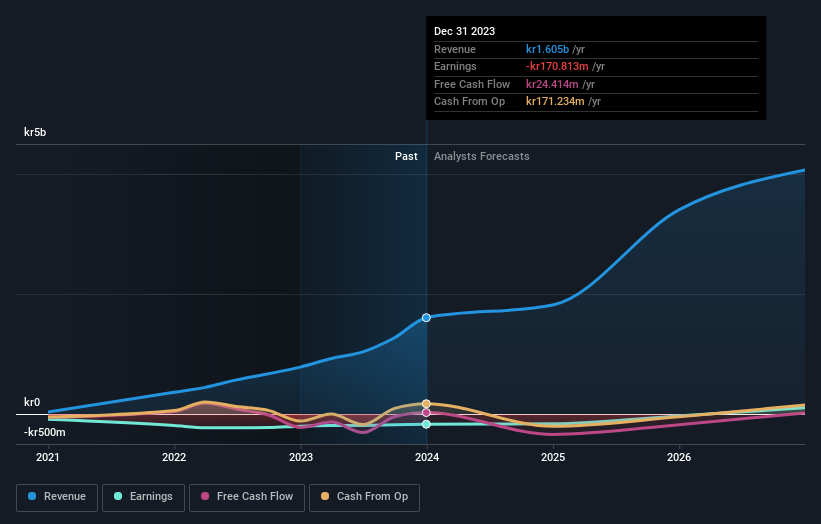Viewport: 821px width, 524px height.
Task: Click the Cash From Op label in tooltip
Action: click(x=470, y=102)
